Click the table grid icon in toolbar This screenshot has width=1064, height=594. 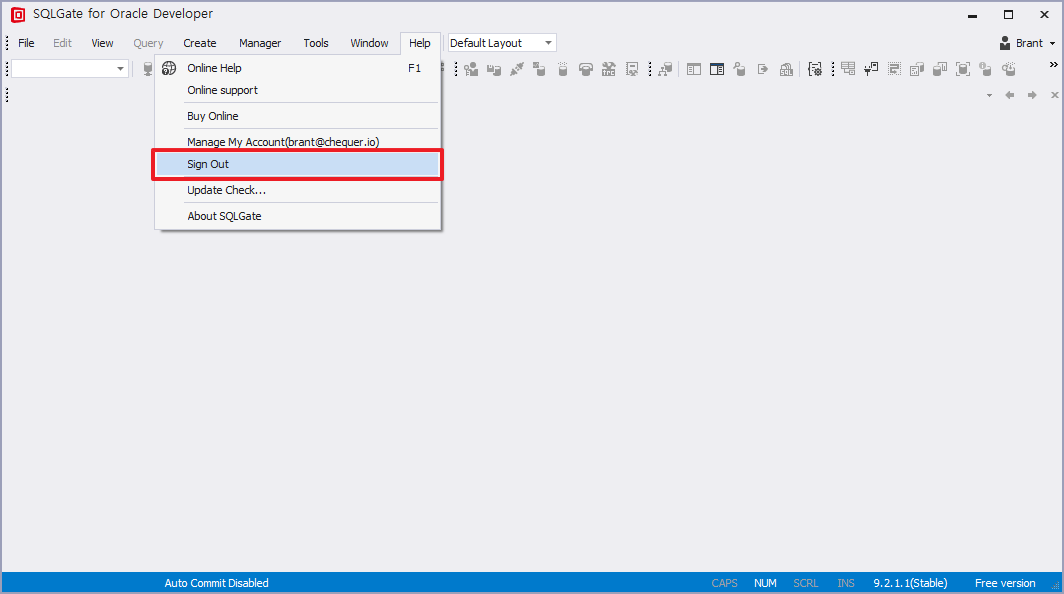point(848,69)
